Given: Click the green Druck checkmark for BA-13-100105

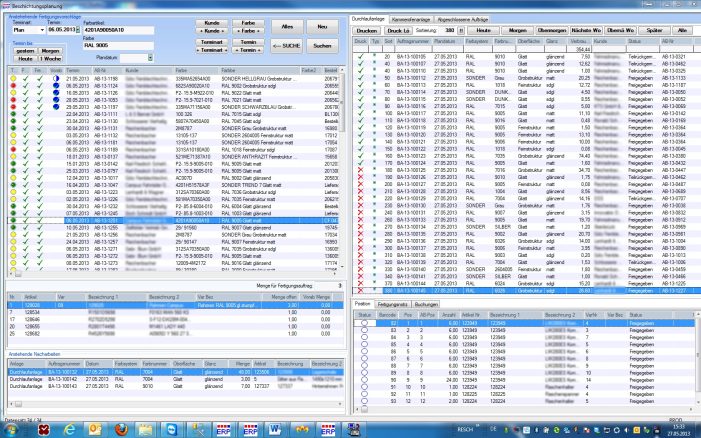Looking at the screenshot, I should click(x=360, y=57).
